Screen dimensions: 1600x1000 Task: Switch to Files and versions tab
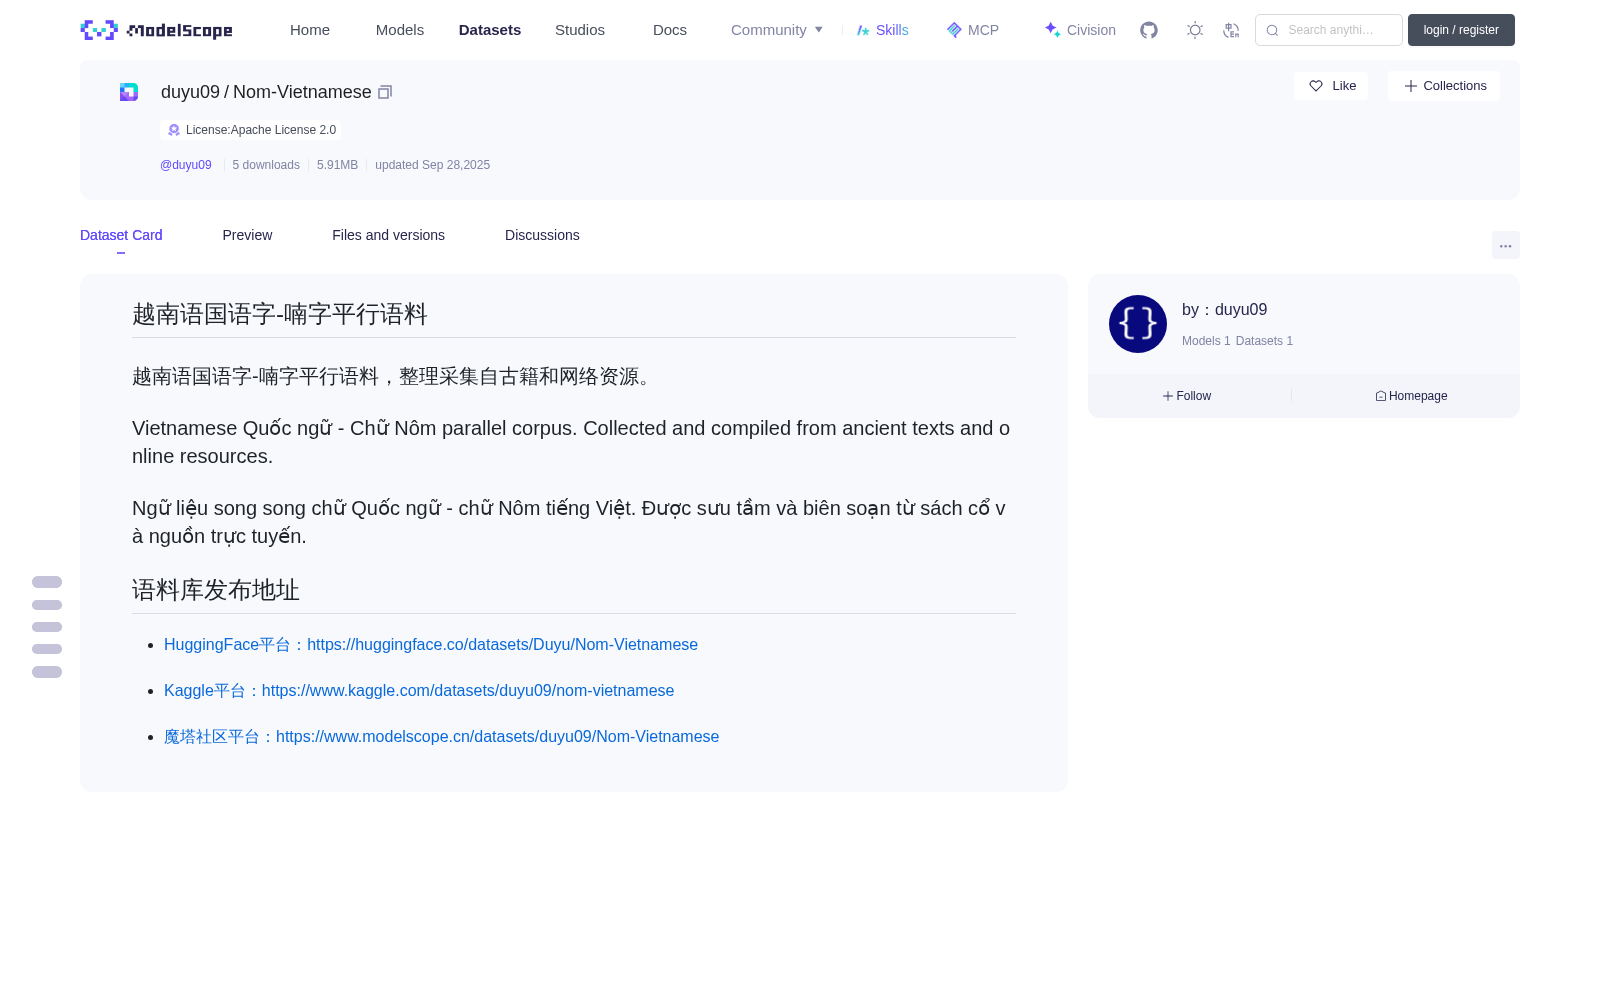click(388, 235)
